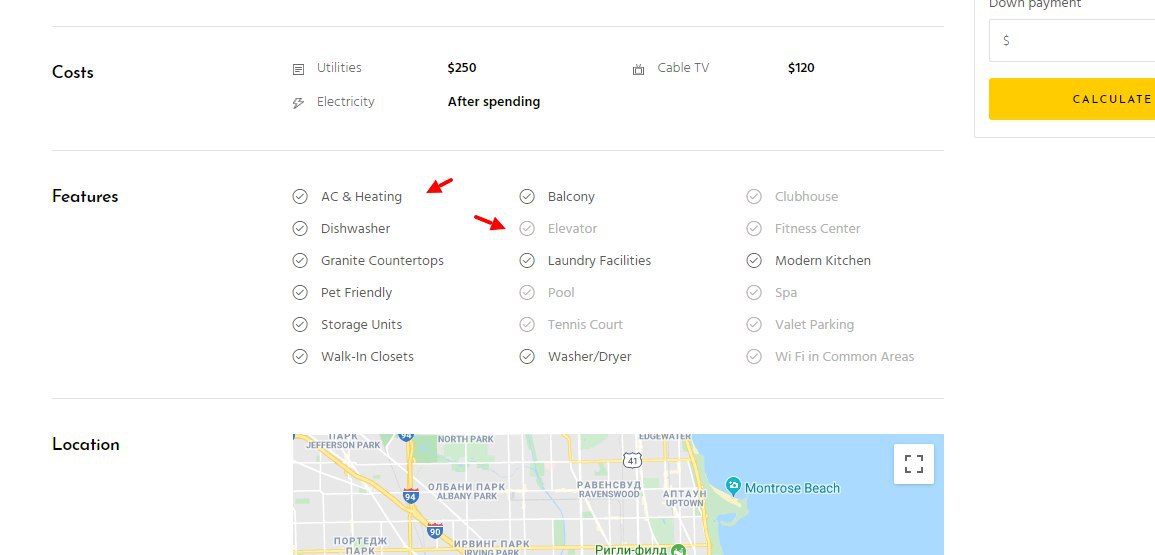Screen dimensions: 1155x555
Task: Click the greyed Elevator check icon
Action: (x=527, y=229)
